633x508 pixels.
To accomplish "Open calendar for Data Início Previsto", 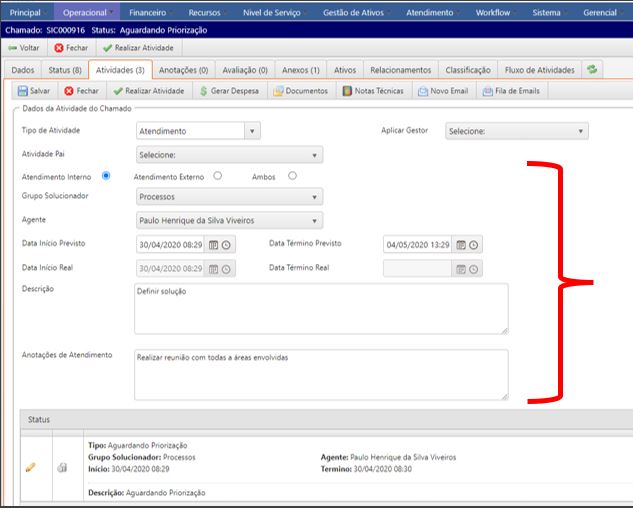I will click(211, 245).
